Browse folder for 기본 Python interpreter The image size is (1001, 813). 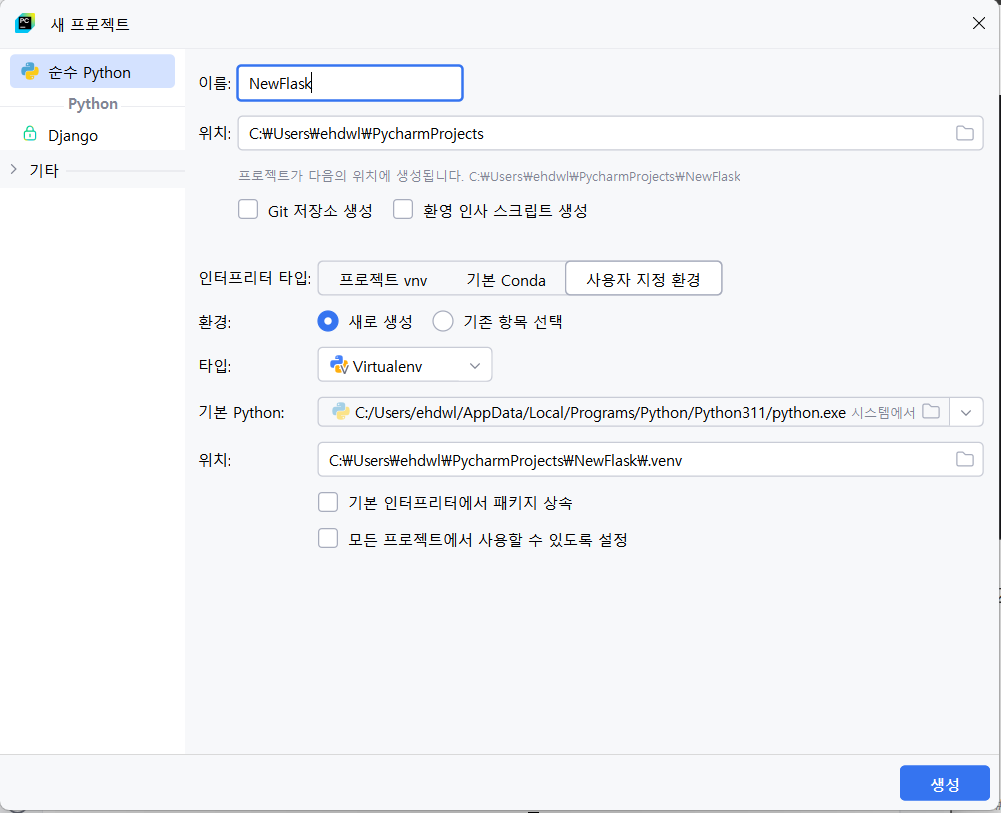pos(931,412)
